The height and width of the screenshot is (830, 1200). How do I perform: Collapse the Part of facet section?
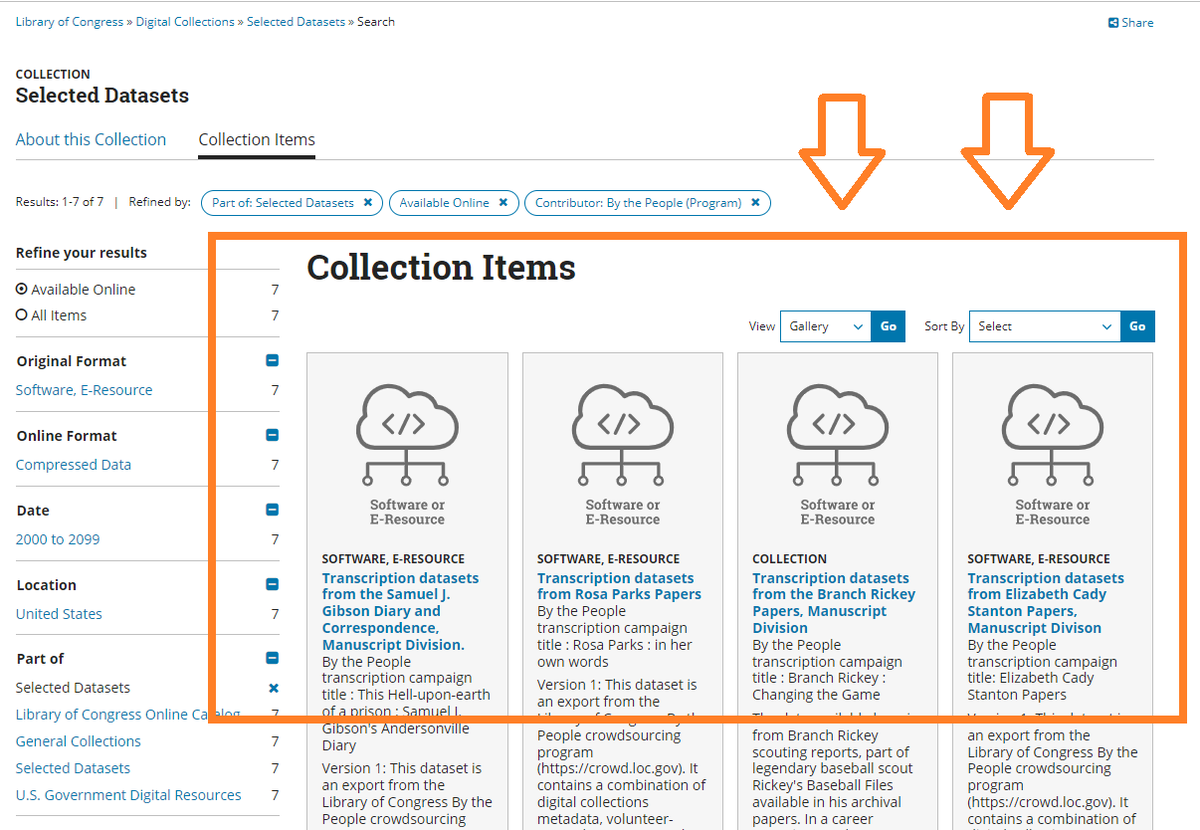click(x=272, y=658)
